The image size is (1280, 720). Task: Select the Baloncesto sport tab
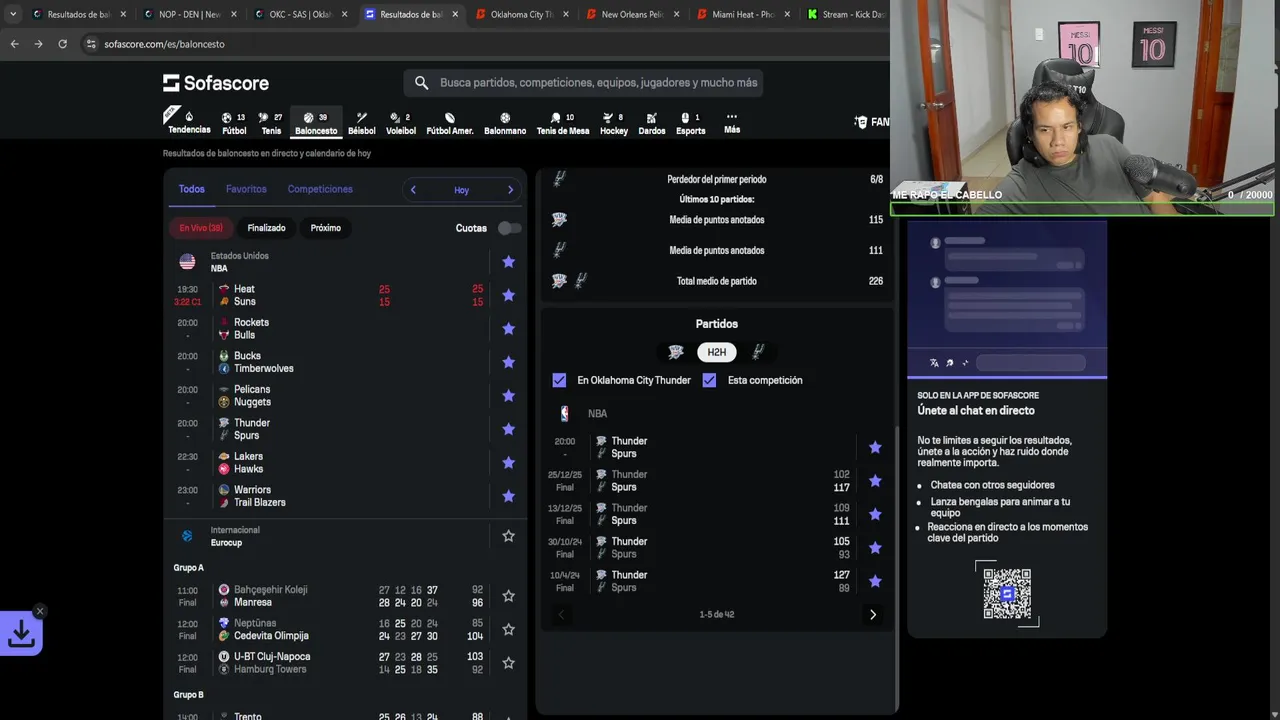(x=316, y=123)
